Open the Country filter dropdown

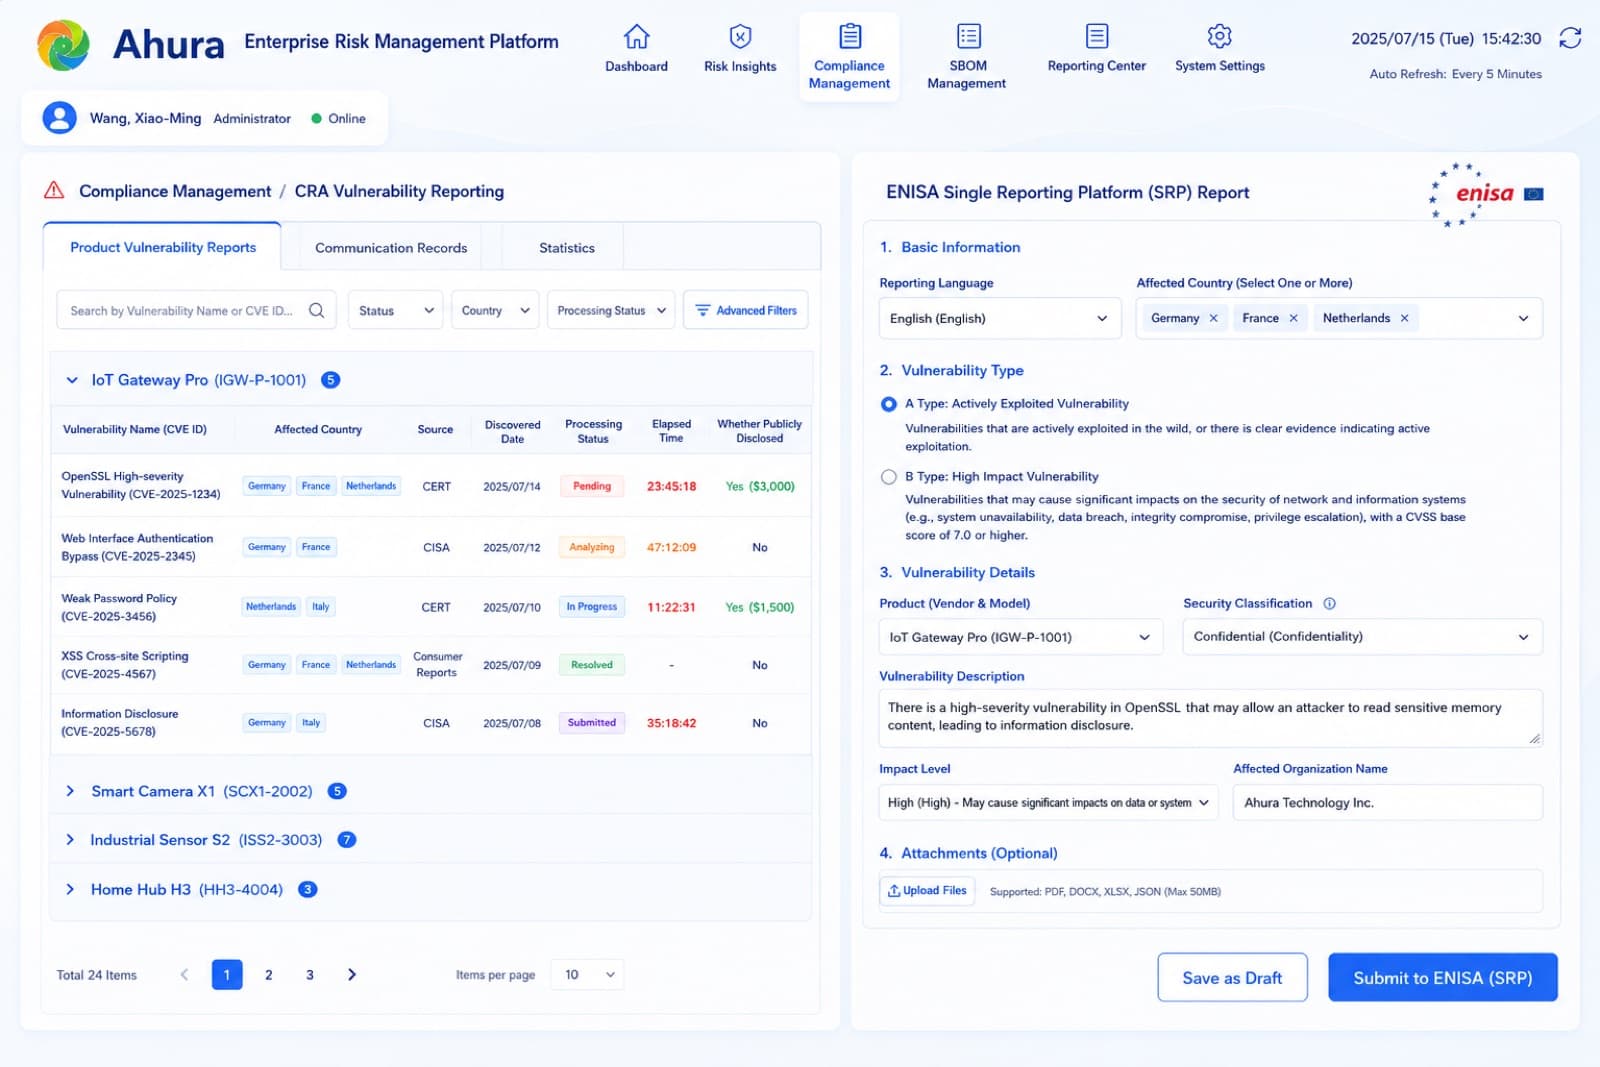(x=495, y=310)
